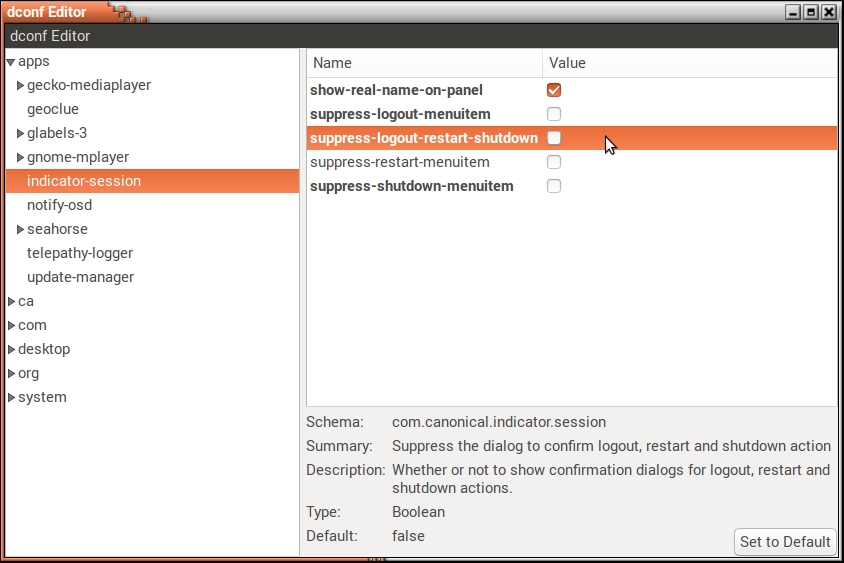Viewport: 844px width, 563px height.
Task: Collapse the apps tree node
Action: point(11,62)
